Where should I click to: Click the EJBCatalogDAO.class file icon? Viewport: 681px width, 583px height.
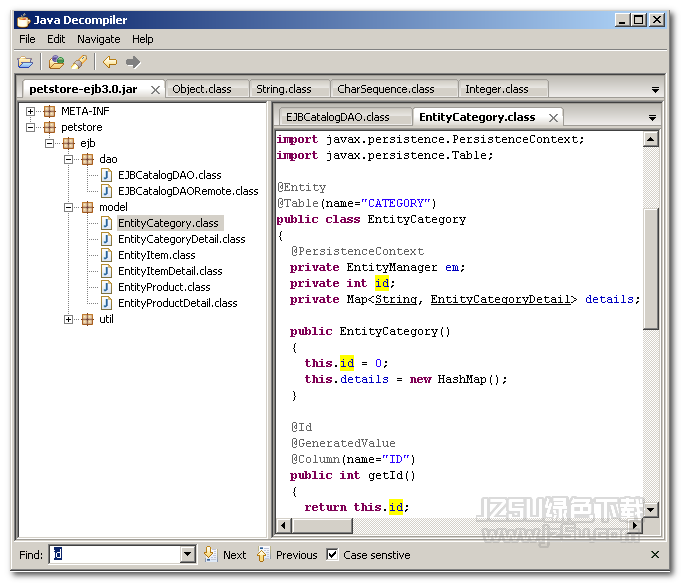coord(106,175)
